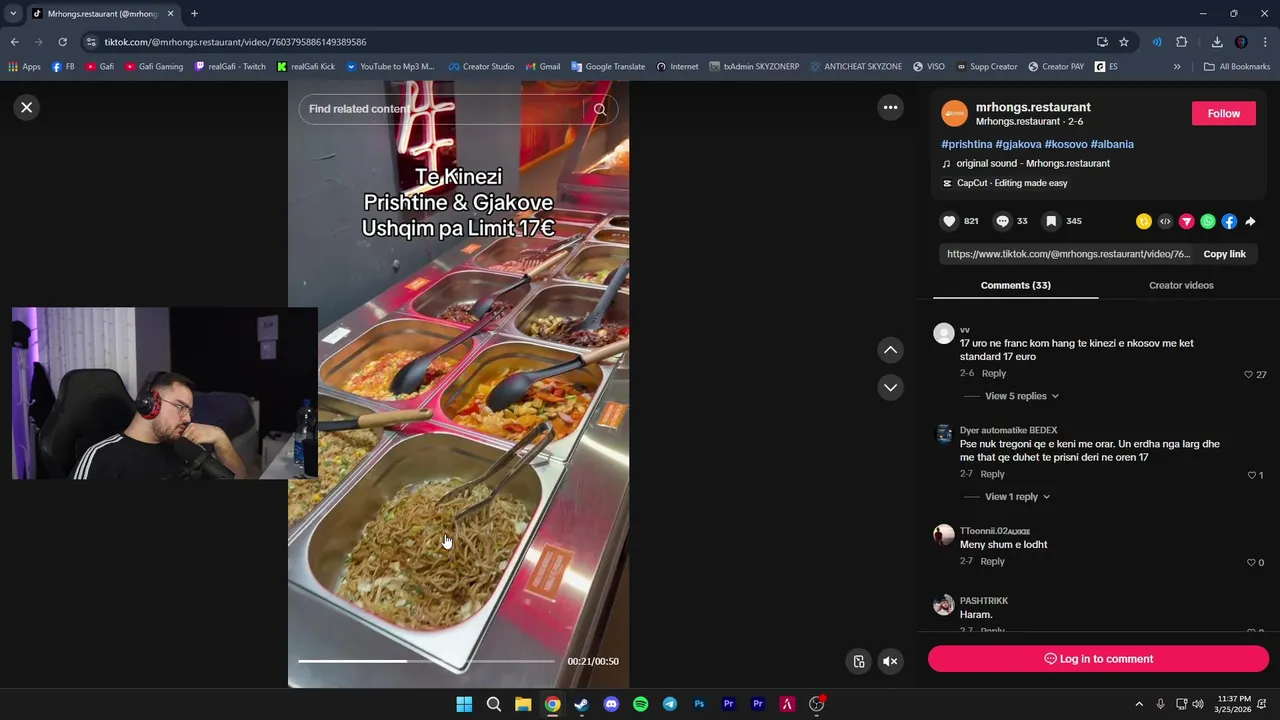
Task: Save the video with the bookmark icon
Action: (1051, 221)
